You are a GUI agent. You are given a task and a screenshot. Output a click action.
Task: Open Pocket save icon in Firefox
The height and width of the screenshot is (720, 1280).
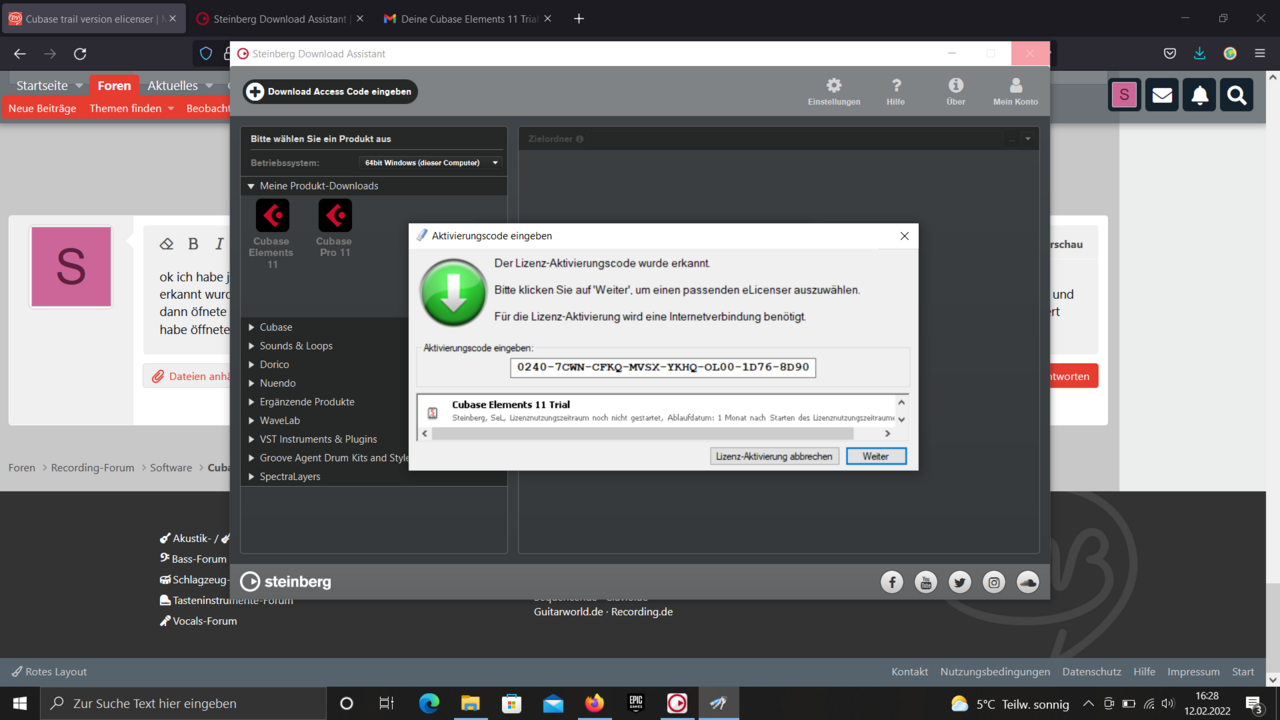[1170, 54]
